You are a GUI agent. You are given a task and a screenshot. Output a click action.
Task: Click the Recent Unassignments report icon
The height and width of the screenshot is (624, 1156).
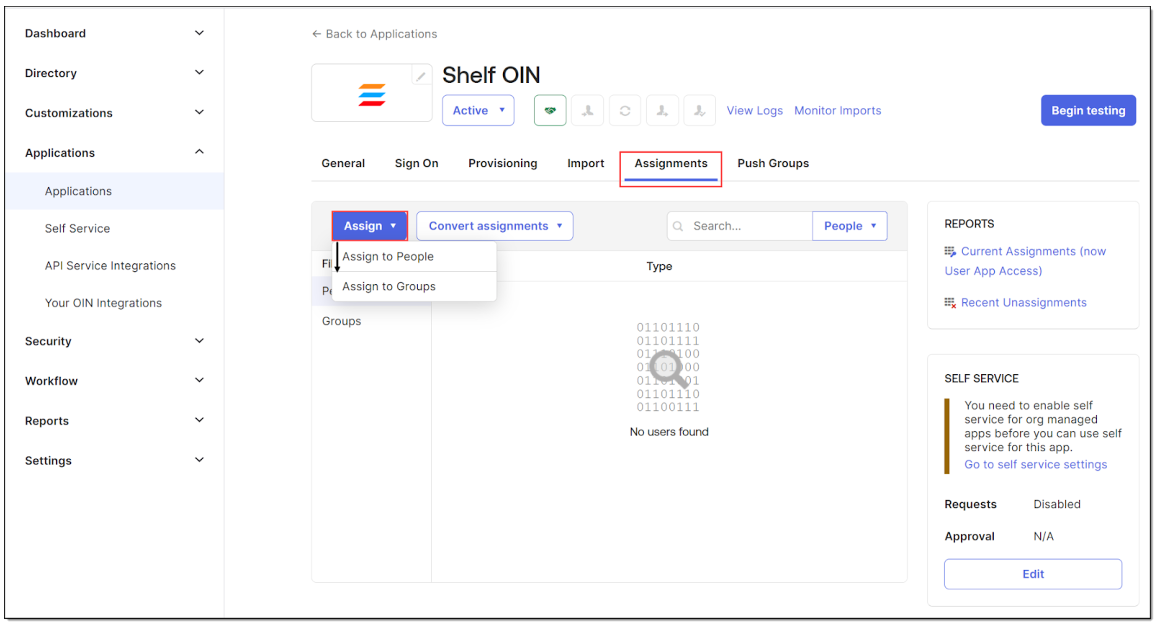950,302
